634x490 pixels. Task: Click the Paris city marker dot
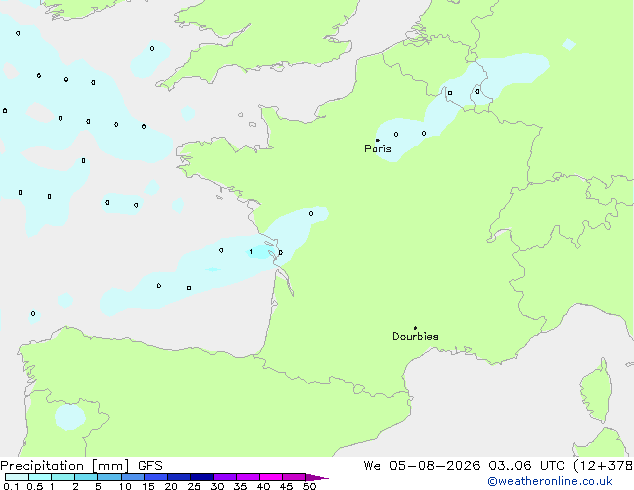tap(378, 140)
